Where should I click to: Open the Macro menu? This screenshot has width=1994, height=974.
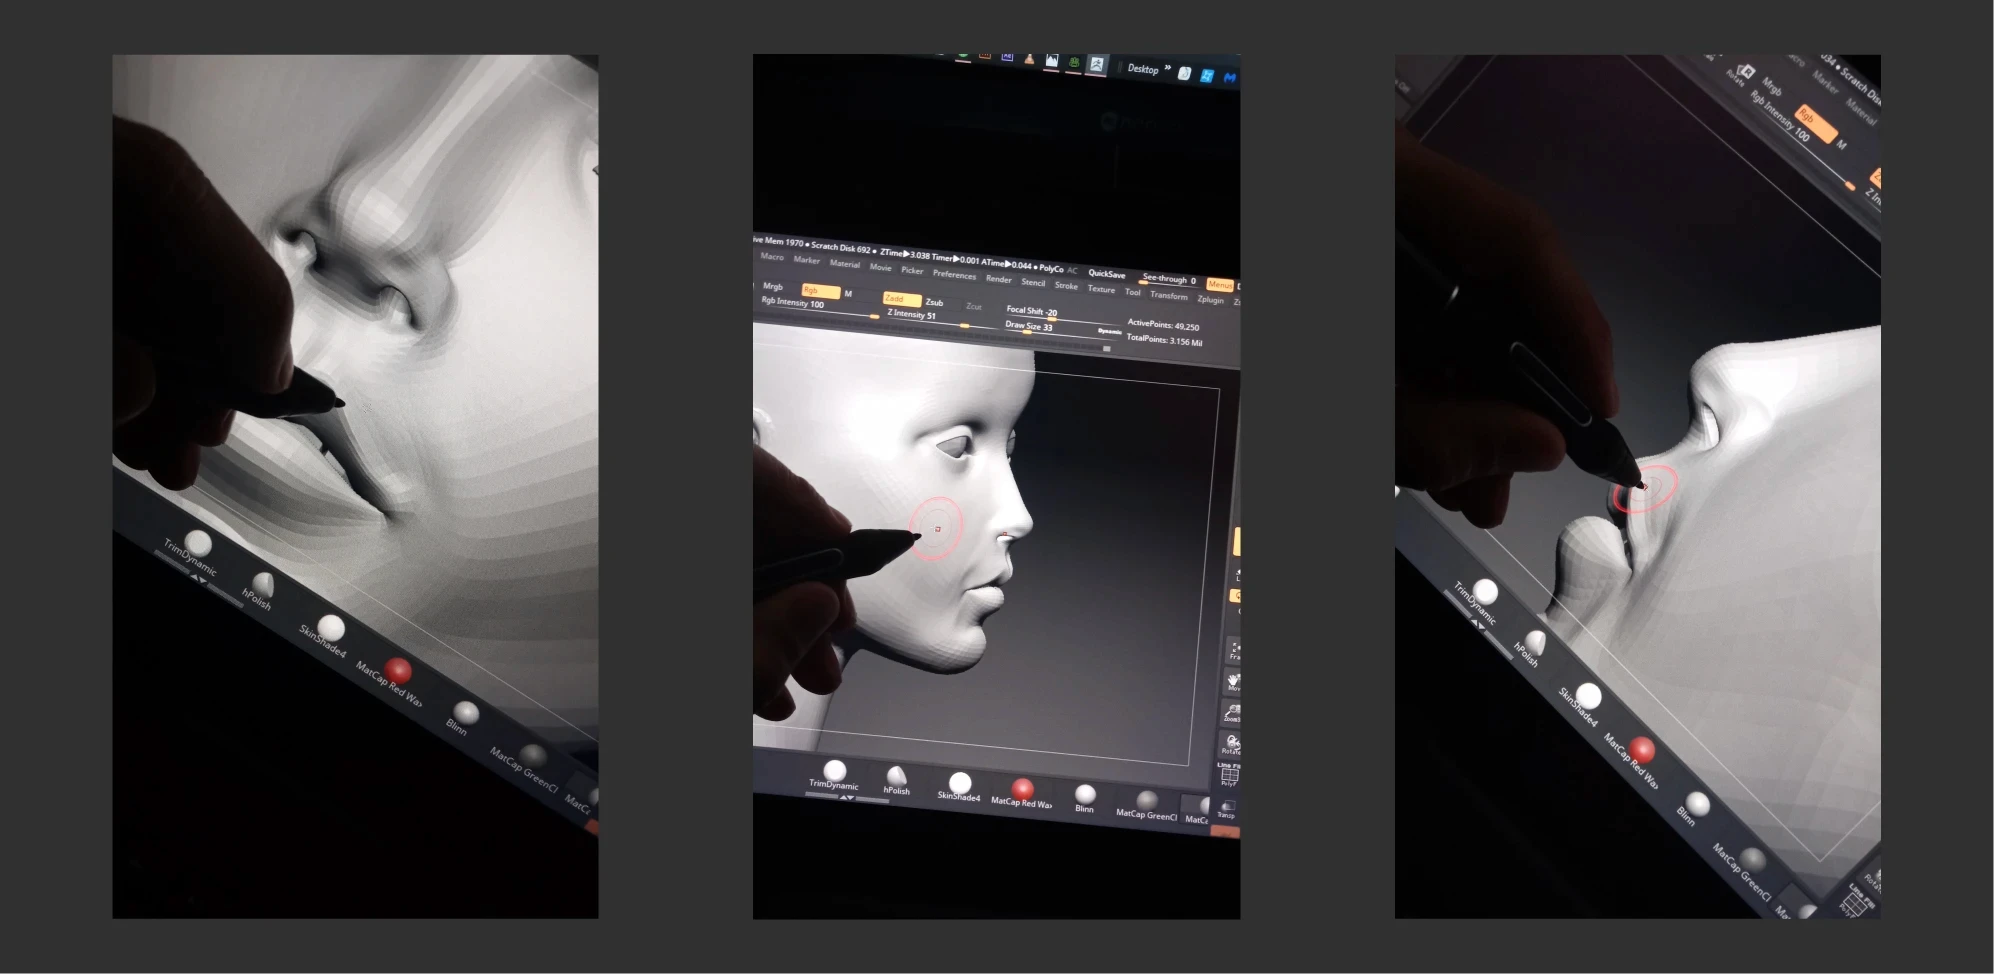tap(772, 257)
